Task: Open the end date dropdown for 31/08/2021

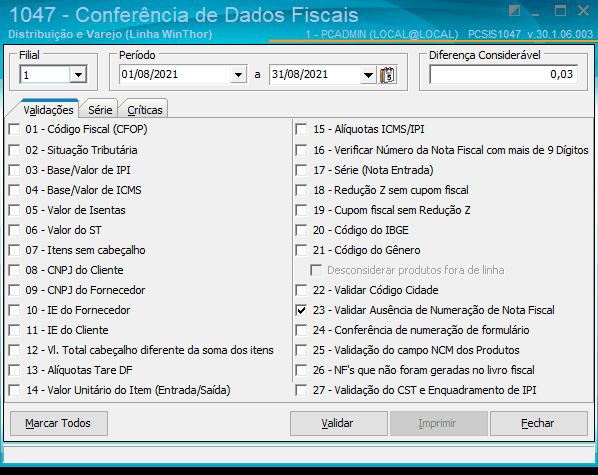Action: coord(368,74)
